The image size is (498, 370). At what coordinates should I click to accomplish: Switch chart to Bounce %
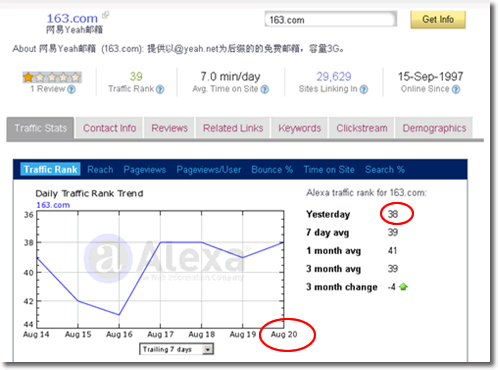click(272, 170)
